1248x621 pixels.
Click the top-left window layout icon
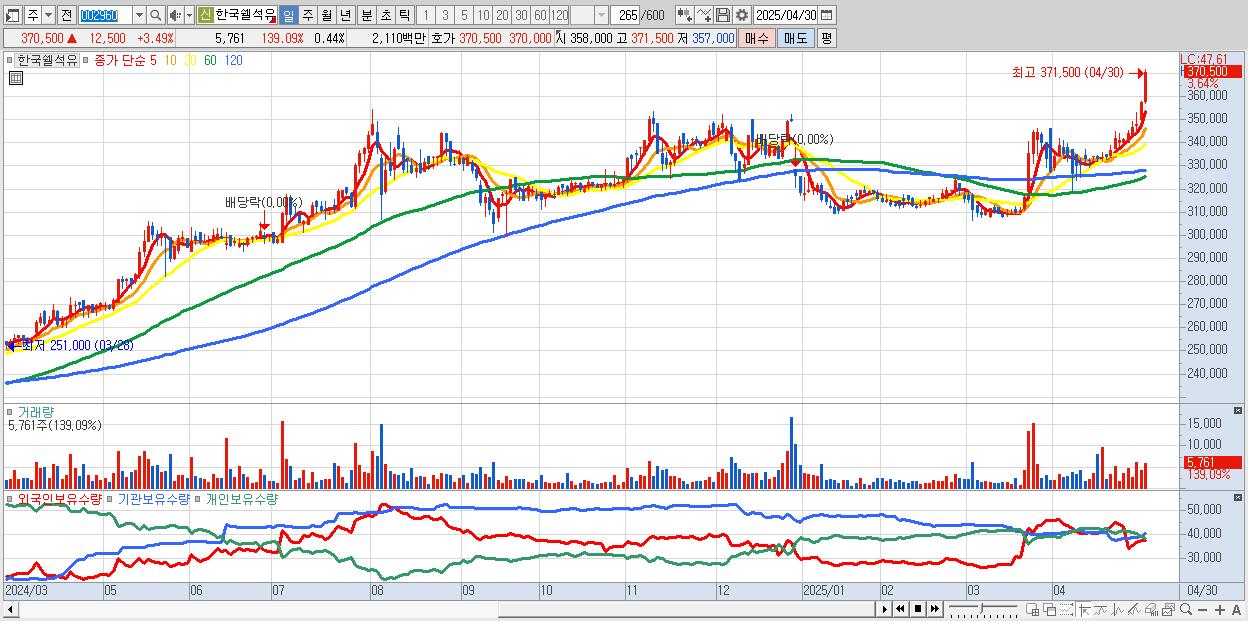pos(13,15)
